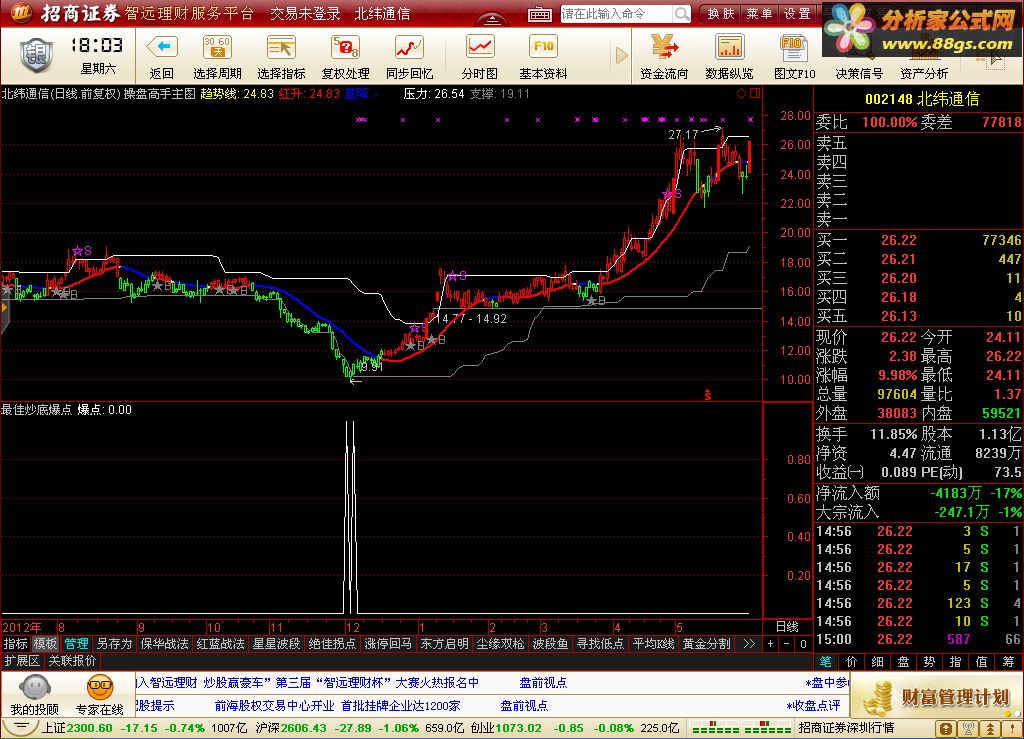Select the 星星波段 template
The width and height of the screenshot is (1024, 739).
pos(276,644)
